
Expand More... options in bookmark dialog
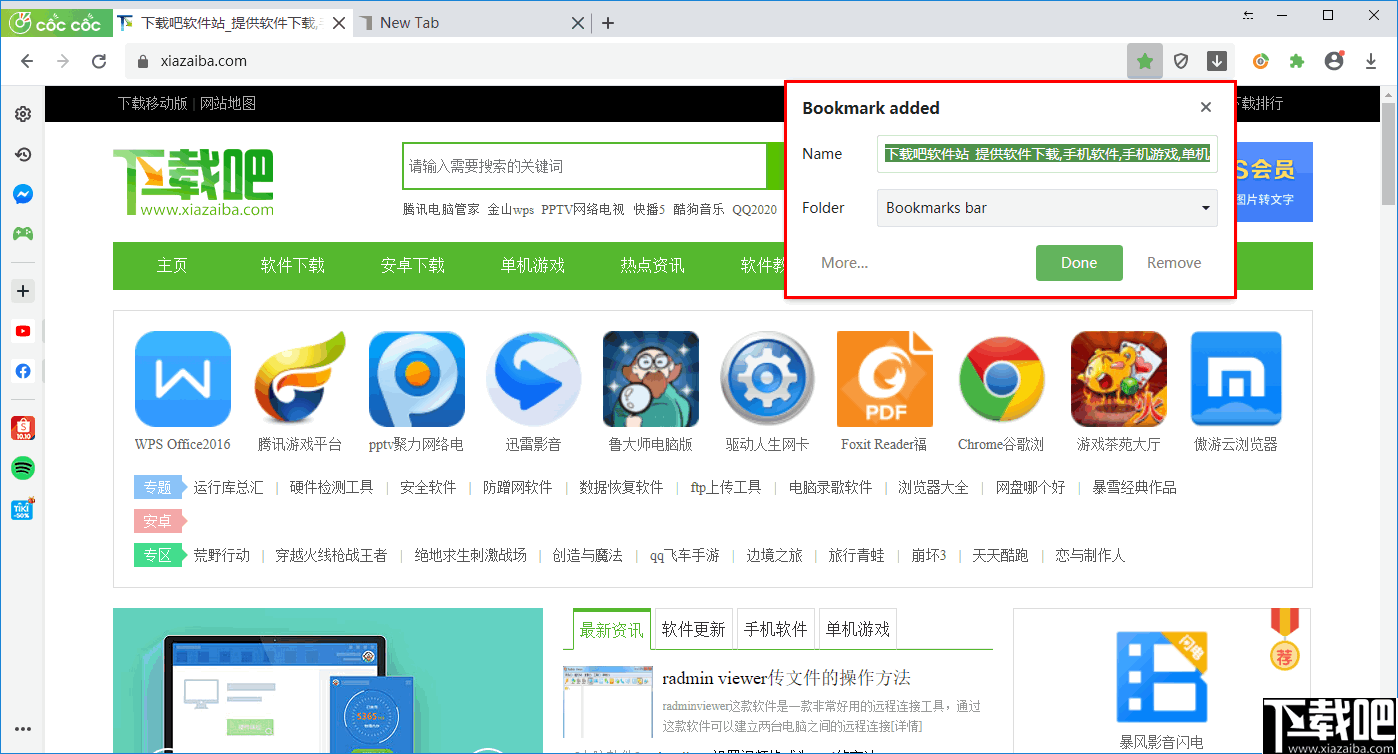[843, 262]
